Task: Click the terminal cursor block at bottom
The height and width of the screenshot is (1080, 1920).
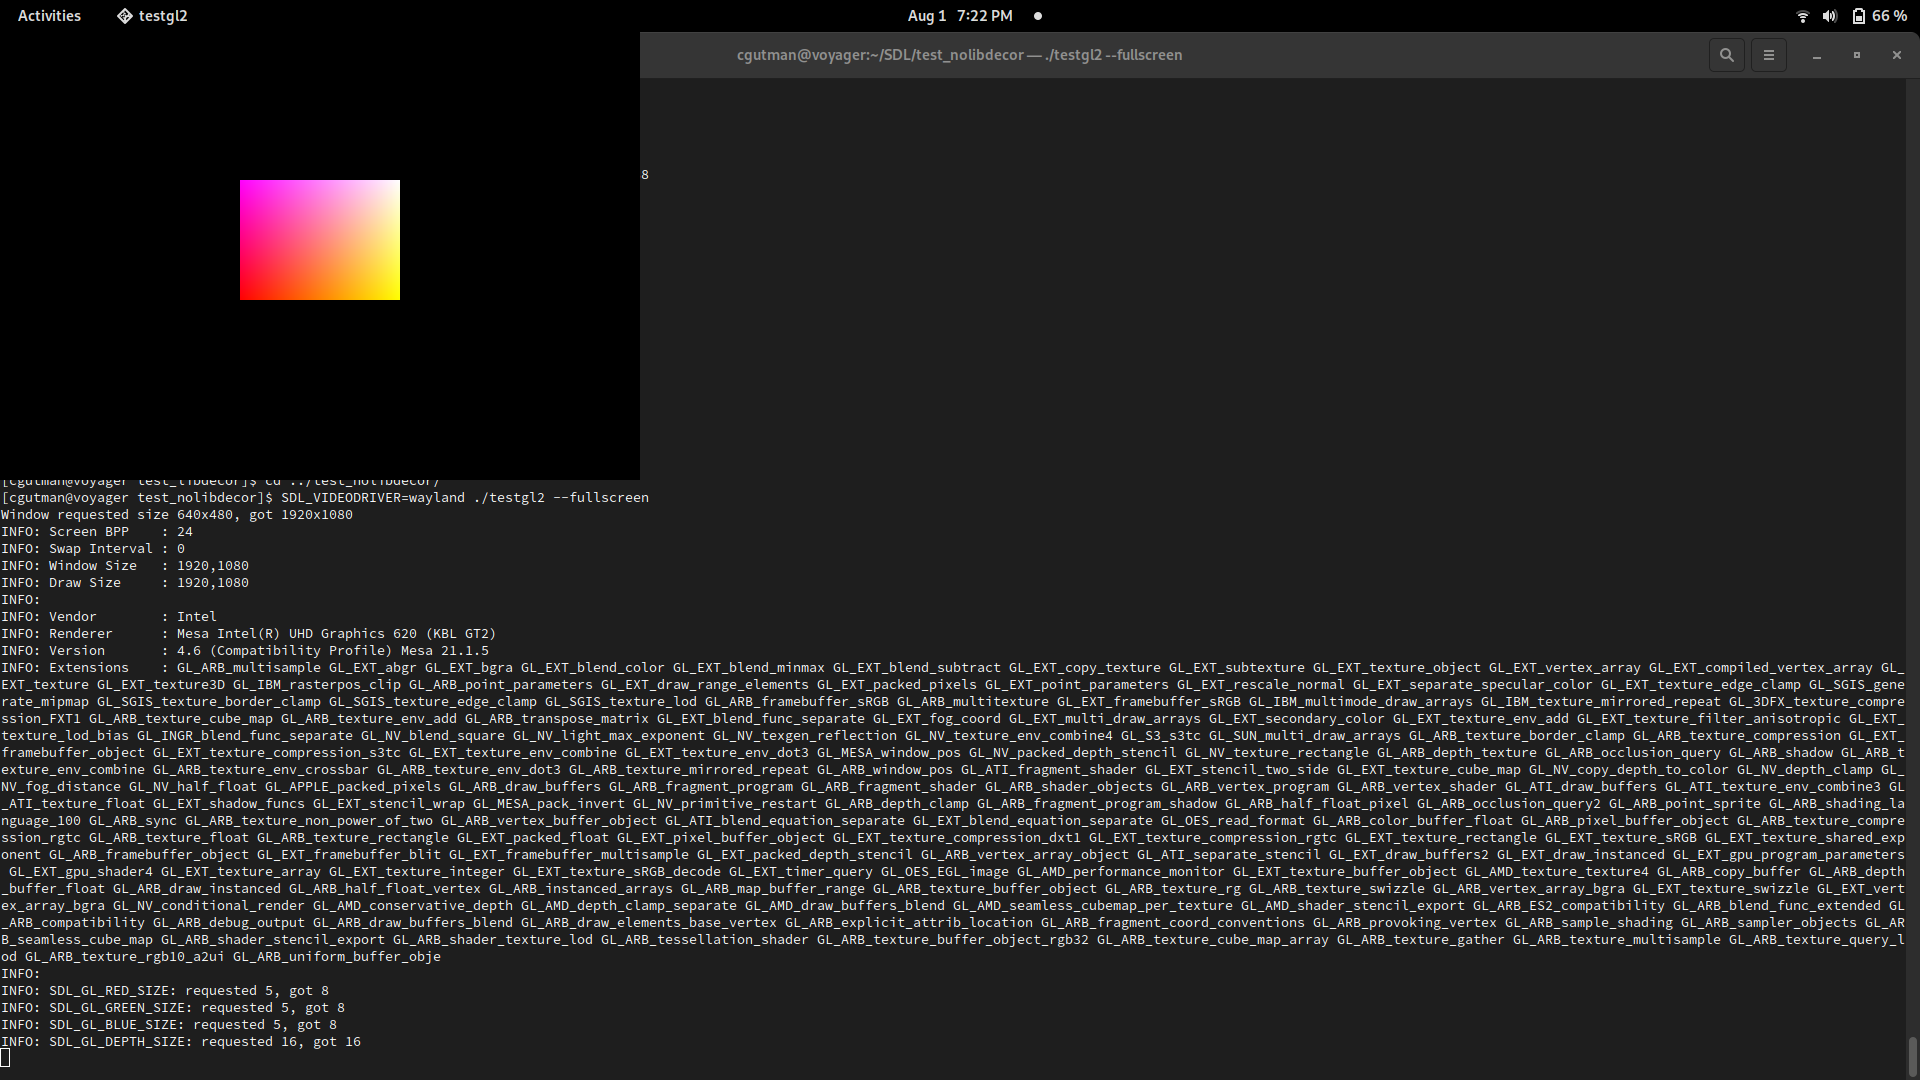Action: click(x=5, y=1058)
